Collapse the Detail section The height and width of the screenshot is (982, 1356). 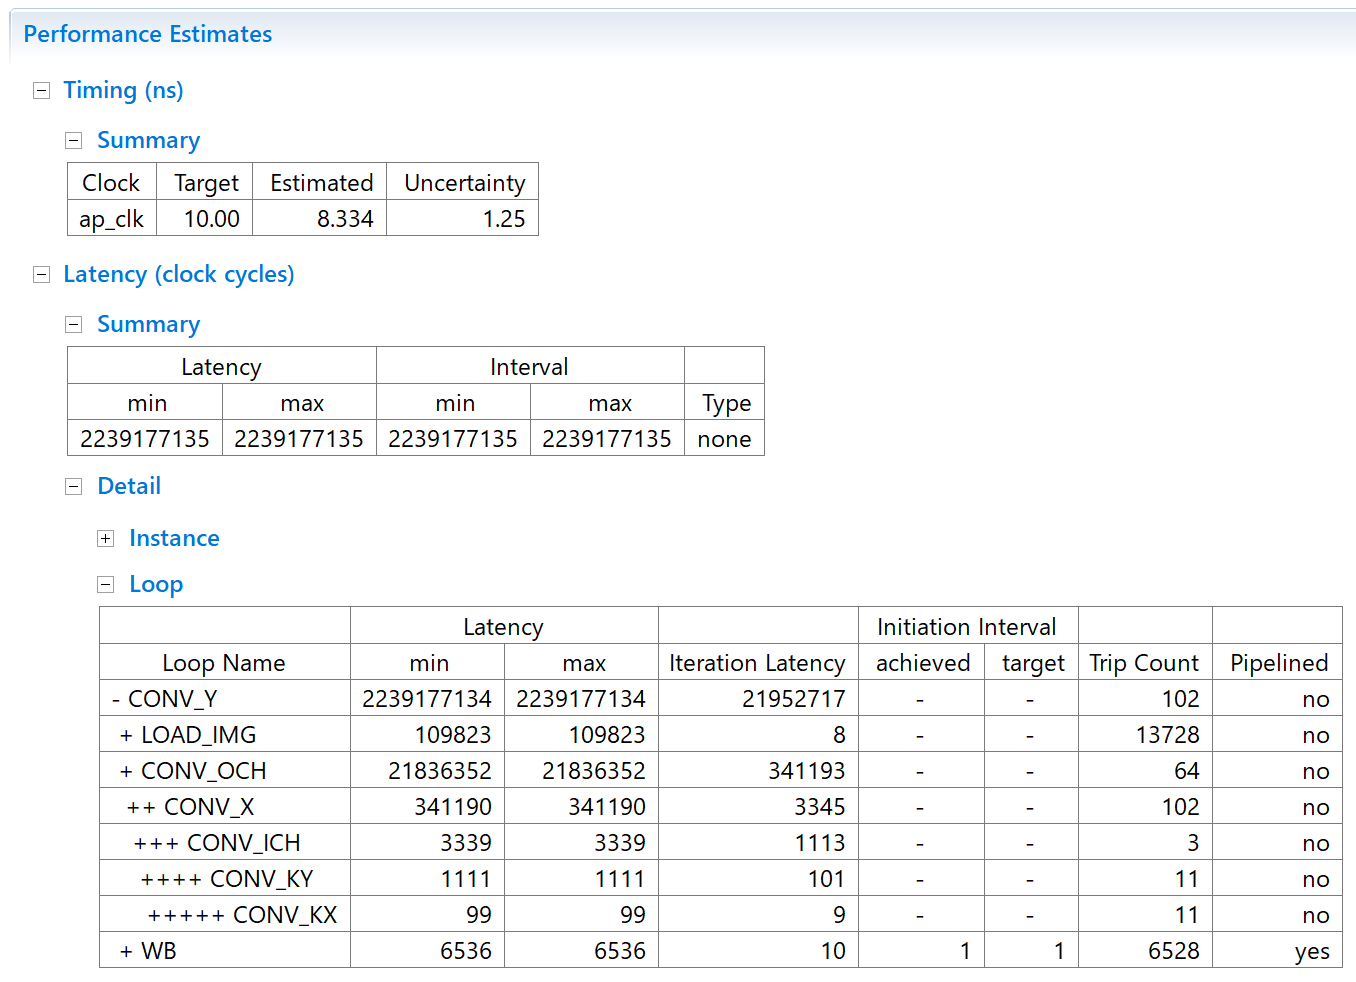pos(73,486)
